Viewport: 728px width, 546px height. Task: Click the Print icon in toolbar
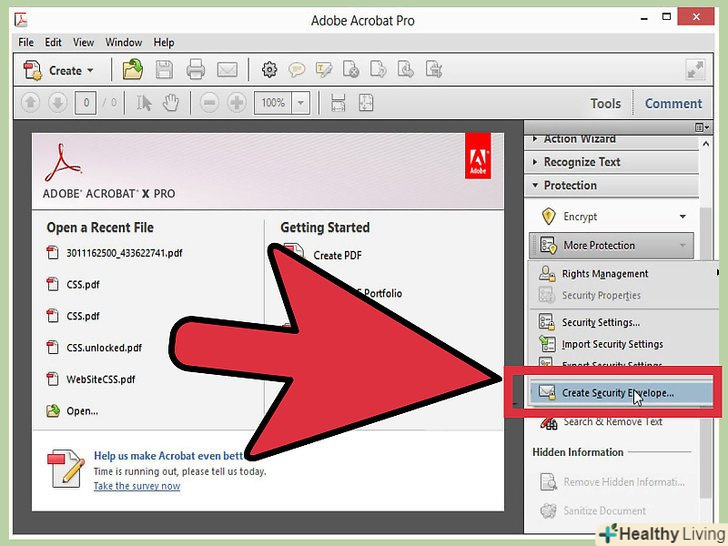(x=195, y=70)
